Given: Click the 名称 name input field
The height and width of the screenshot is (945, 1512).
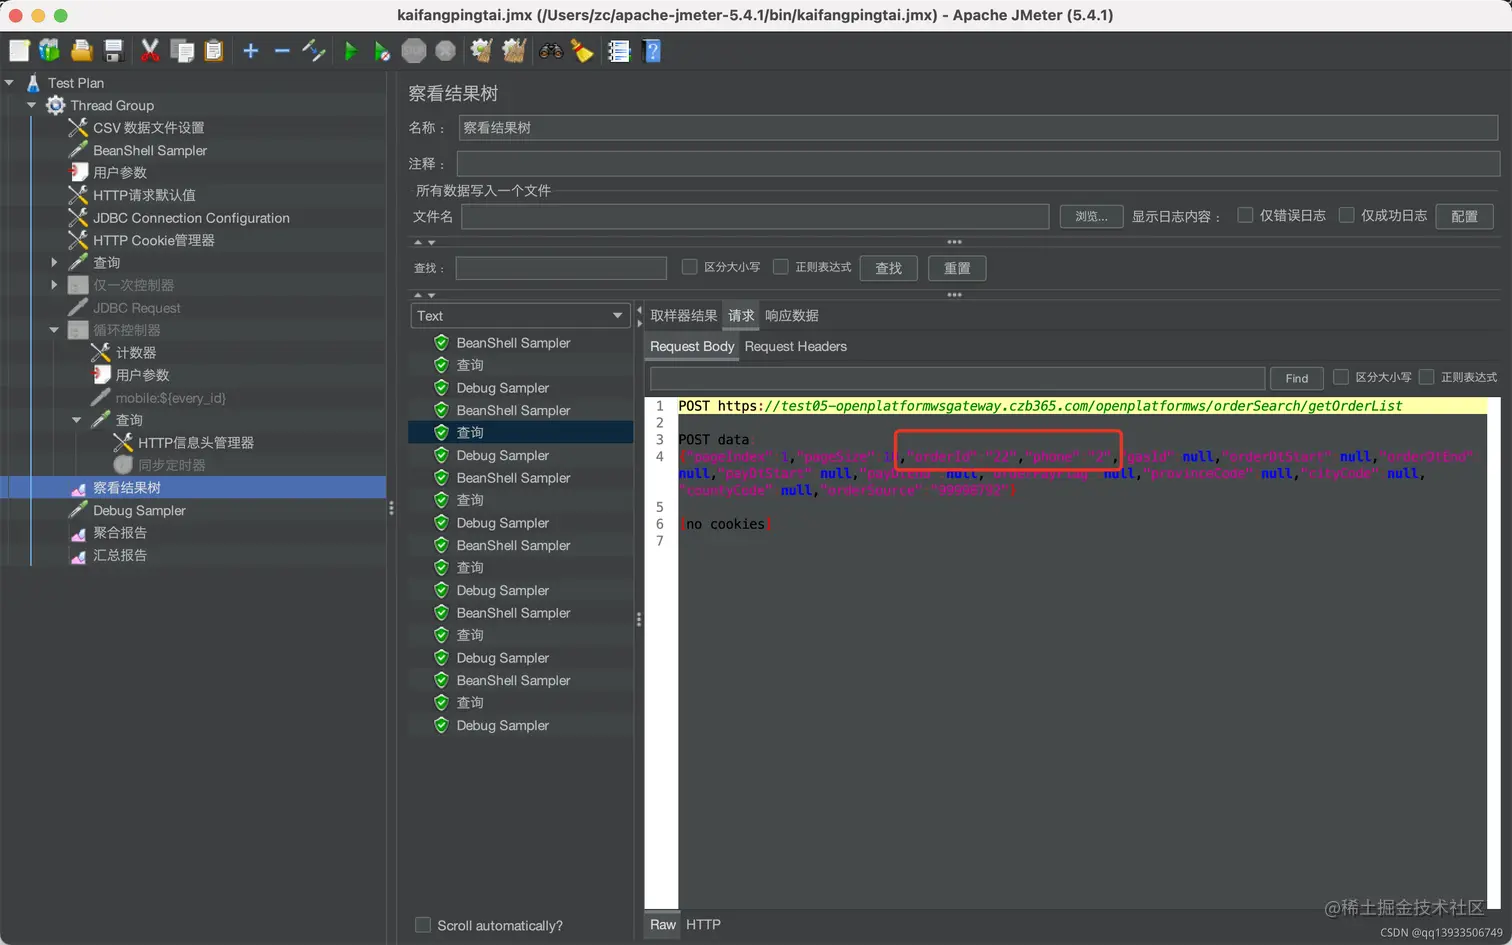Looking at the screenshot, I should 978,128.
